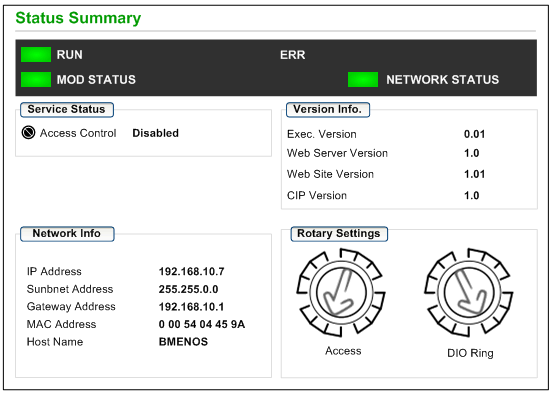Click the Rotary Settings panel header

click(339, 234)
